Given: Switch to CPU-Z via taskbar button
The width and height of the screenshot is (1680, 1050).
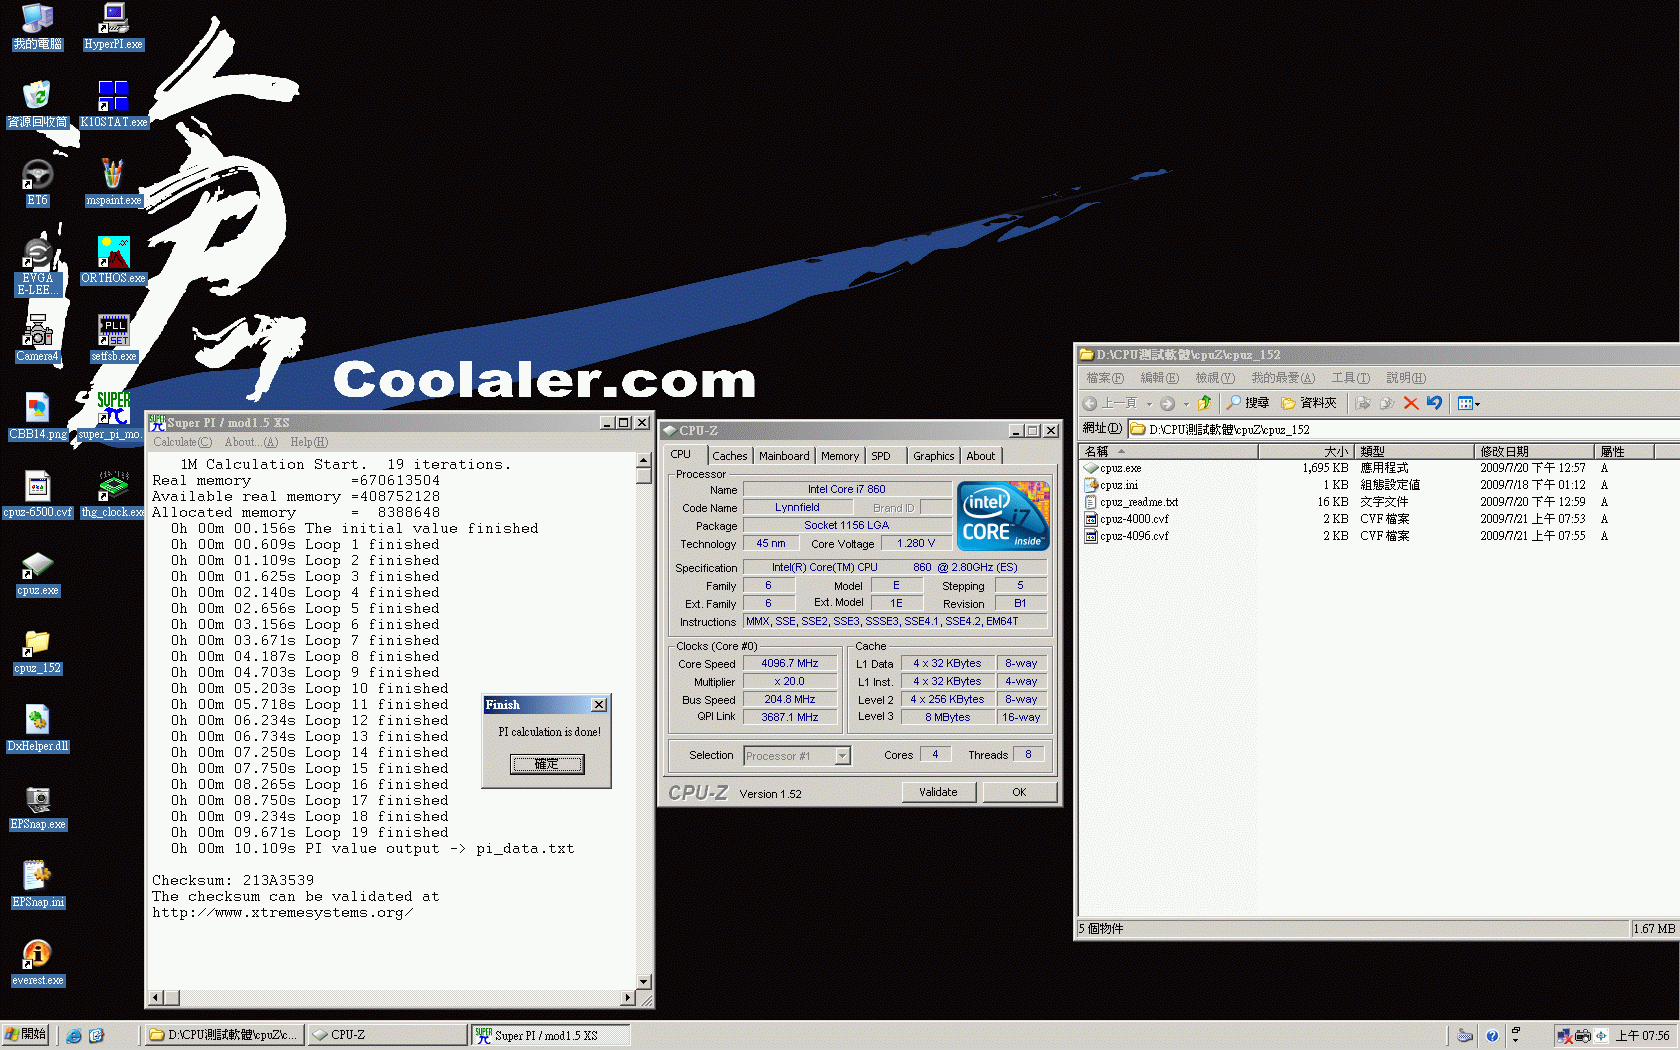Looking at the screenshot, I should pyautogui.click(x=387, y=1035).
